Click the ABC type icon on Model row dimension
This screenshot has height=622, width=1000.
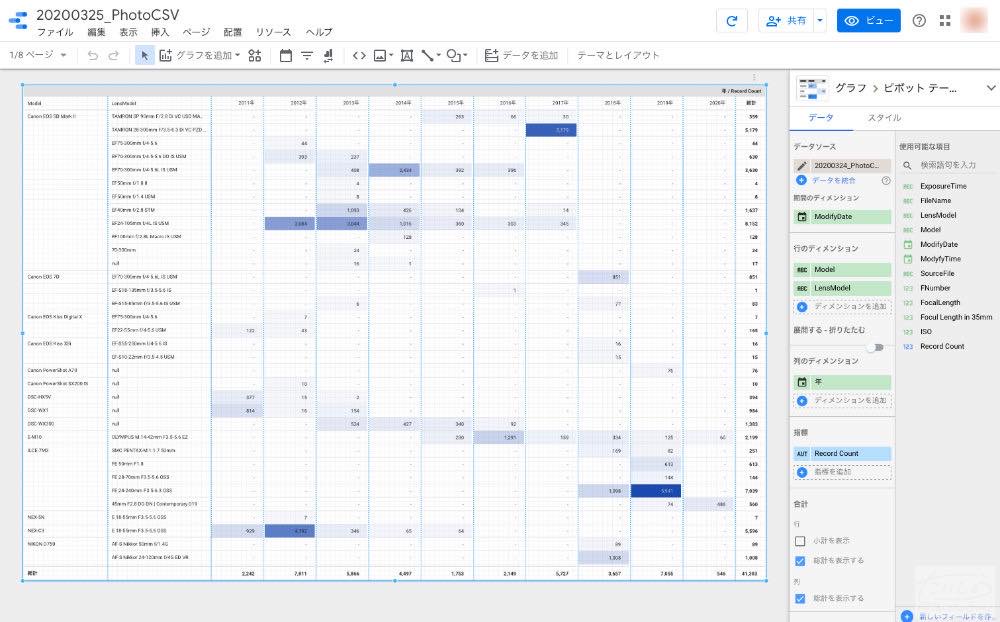click(802, 270)
